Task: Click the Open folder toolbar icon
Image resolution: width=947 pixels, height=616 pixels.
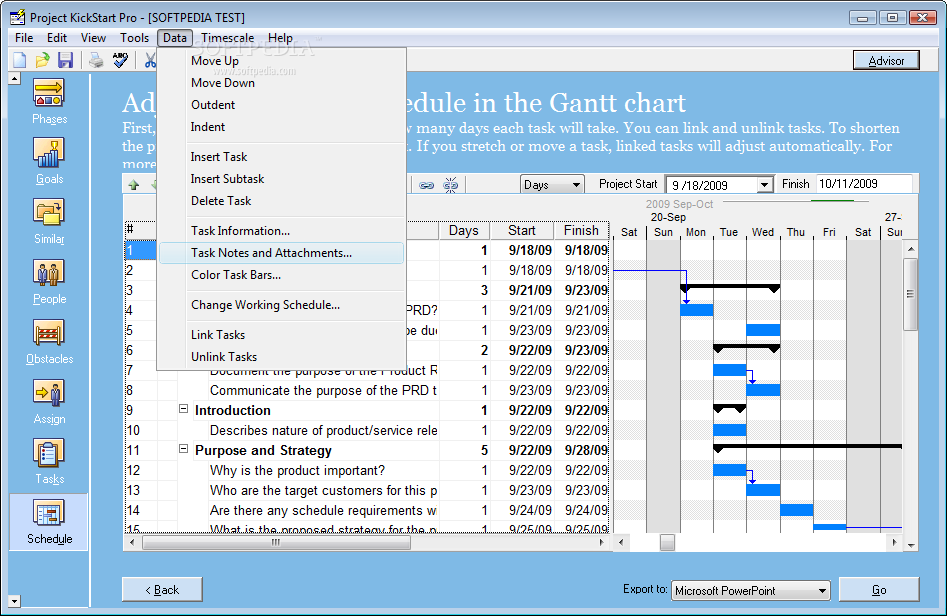Action: pyautogui.click(x=42, y=60)
